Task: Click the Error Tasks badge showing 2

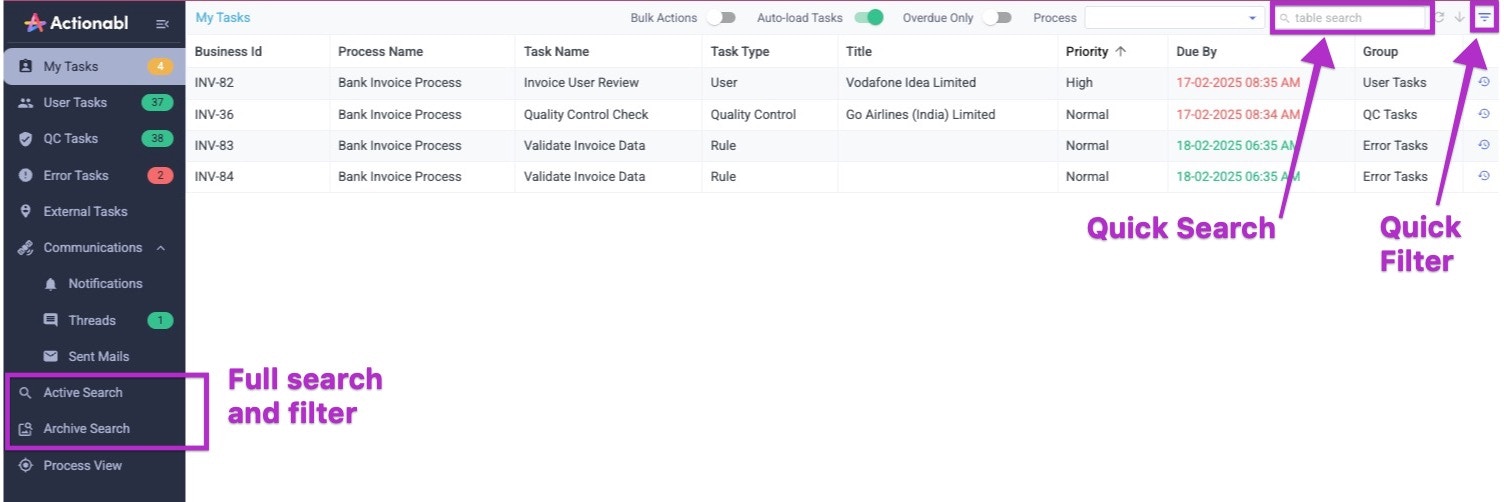Action: point(160,175)
